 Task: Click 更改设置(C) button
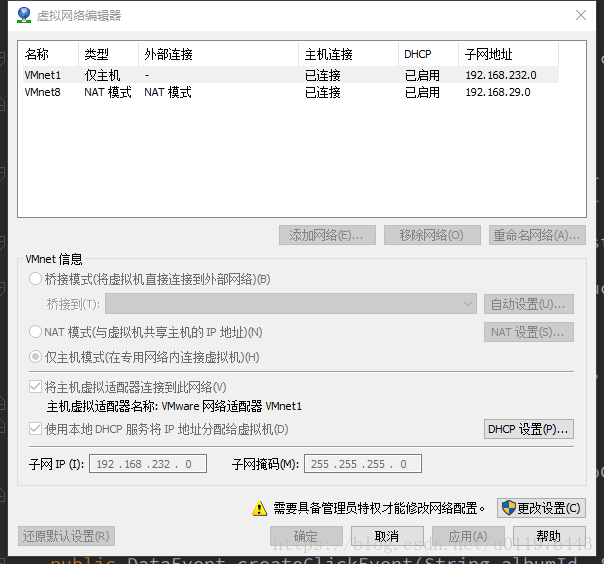pyautogui.click(x=541, y=508)
